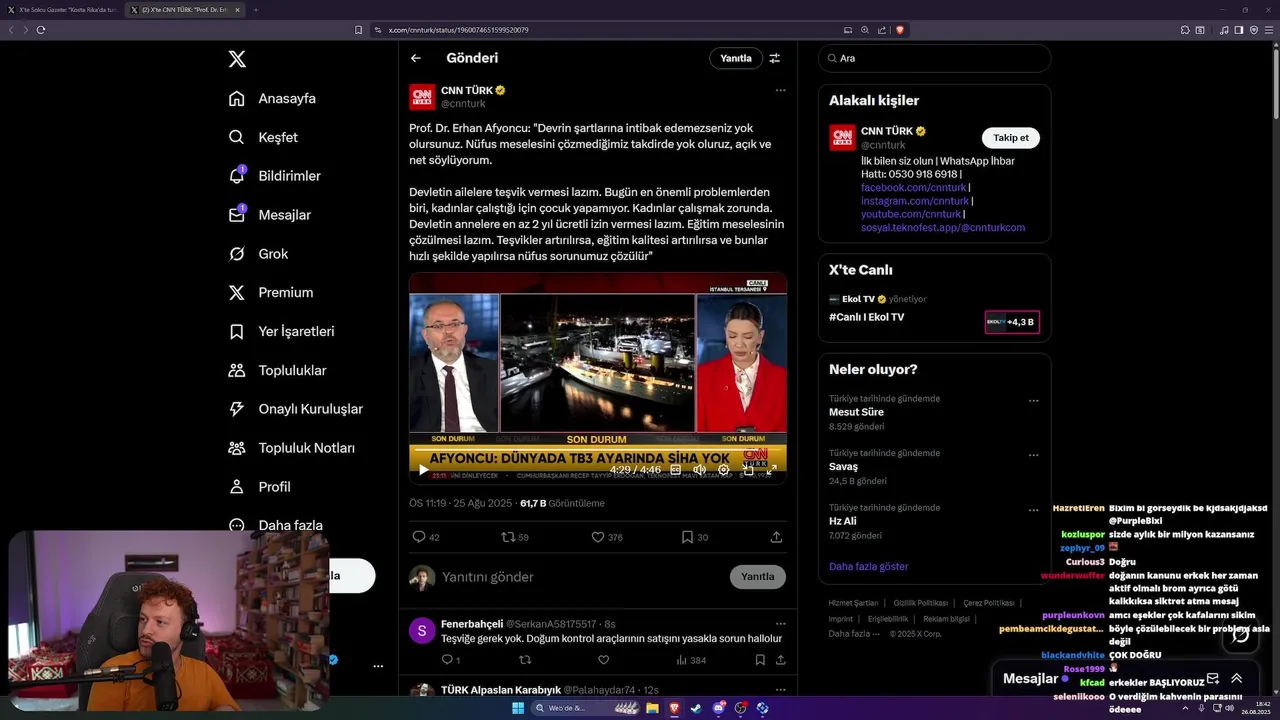
Task: Open youtube.com/cnnturk link
Action: [x=911, y=214]
